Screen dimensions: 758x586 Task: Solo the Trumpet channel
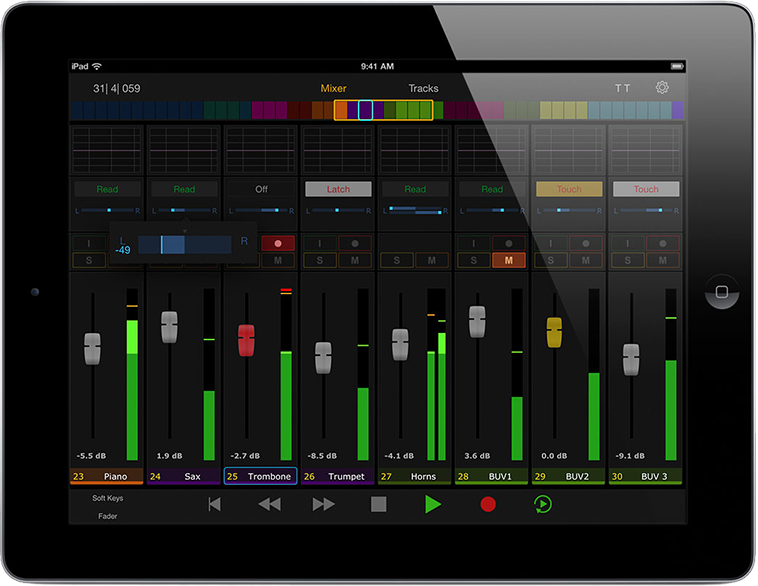pos(320,260)
